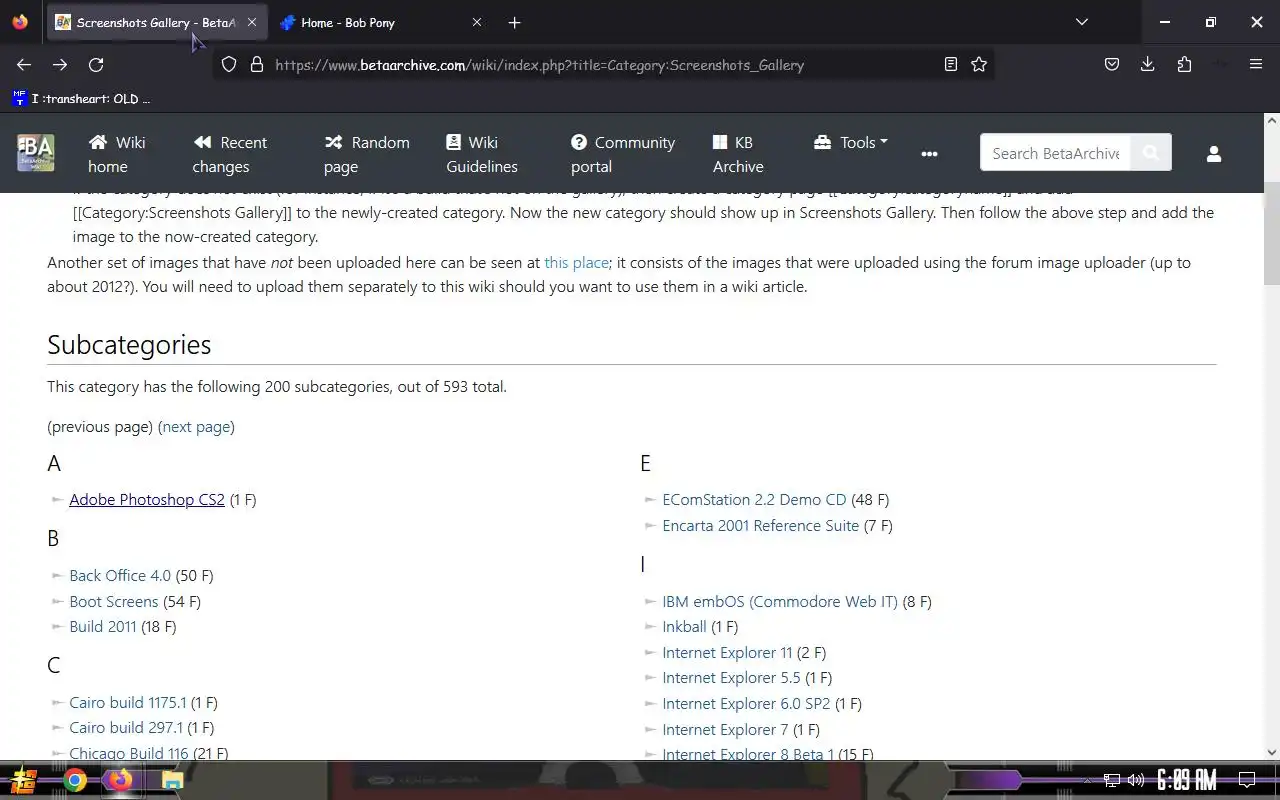The height and width of the screenshot is (800, 1280).
Task: Open Cairo build 1175.1 category
Action: coord(128,703)
